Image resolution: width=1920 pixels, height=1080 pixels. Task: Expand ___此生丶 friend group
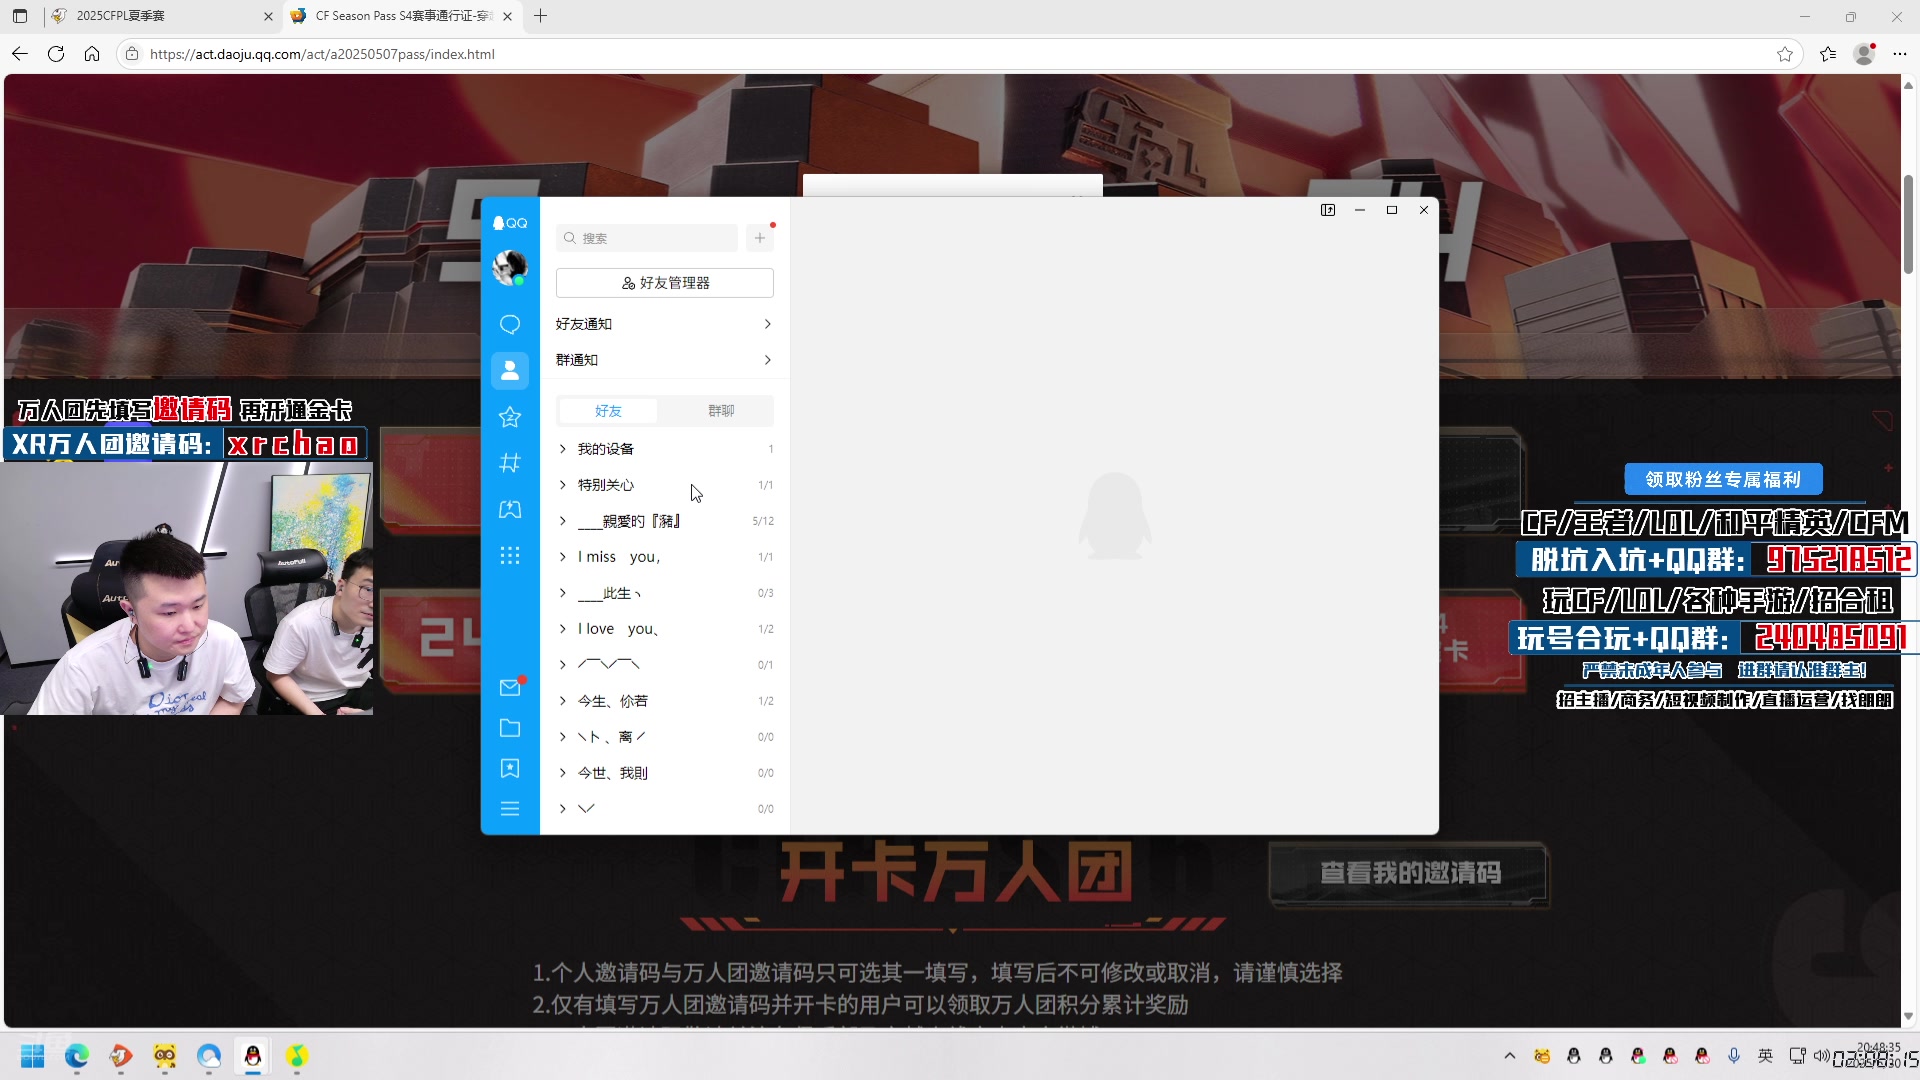pos(665,593)
